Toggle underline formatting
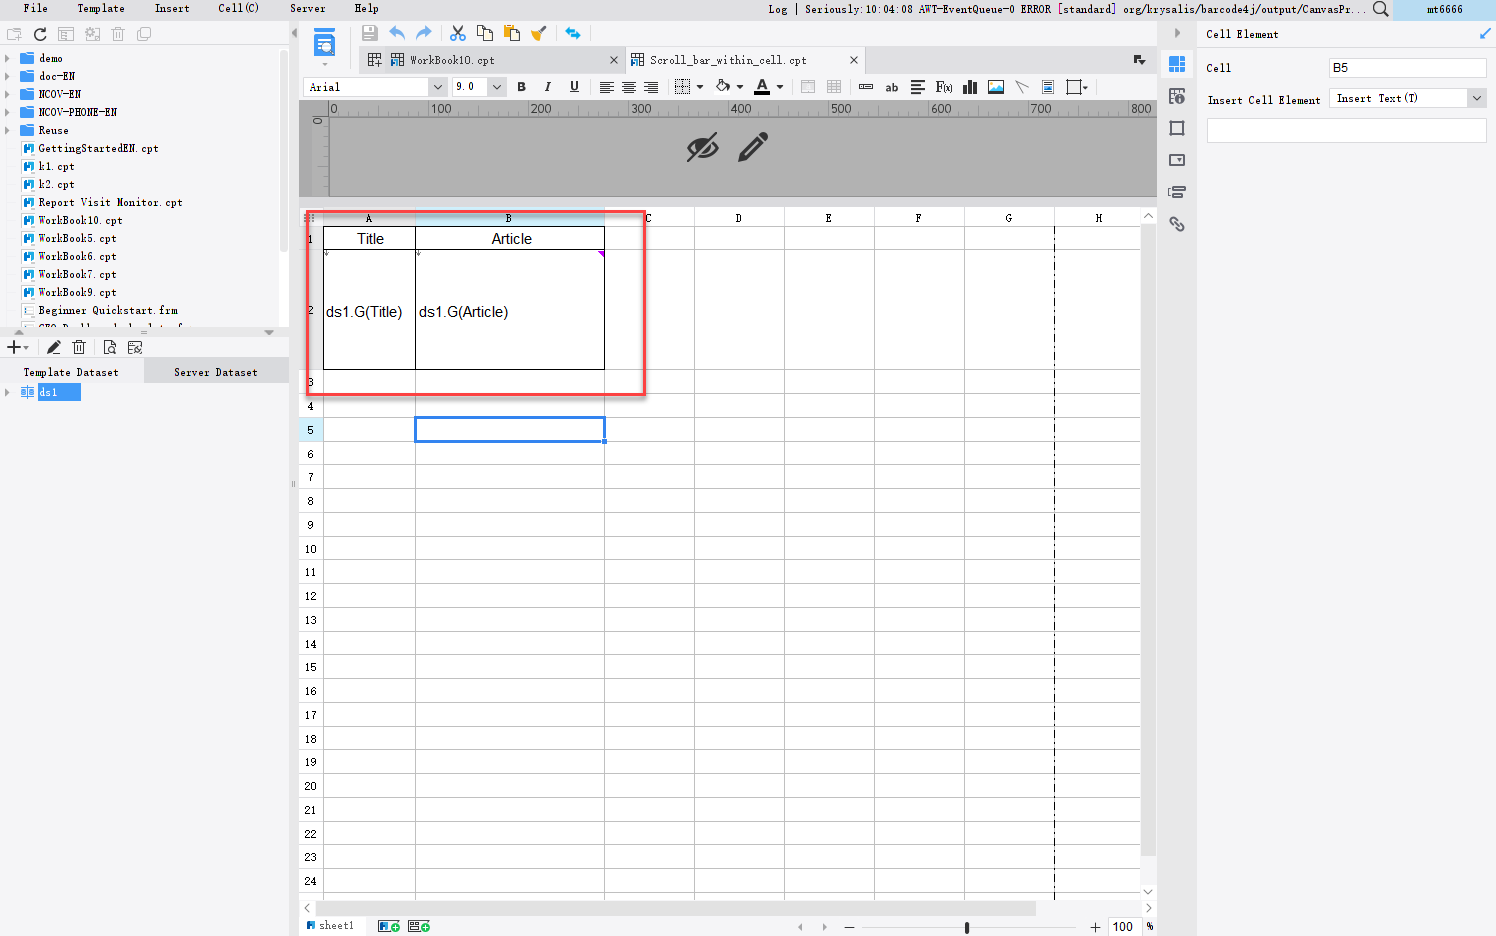The image size is (1496, 936). coord(574,87)
